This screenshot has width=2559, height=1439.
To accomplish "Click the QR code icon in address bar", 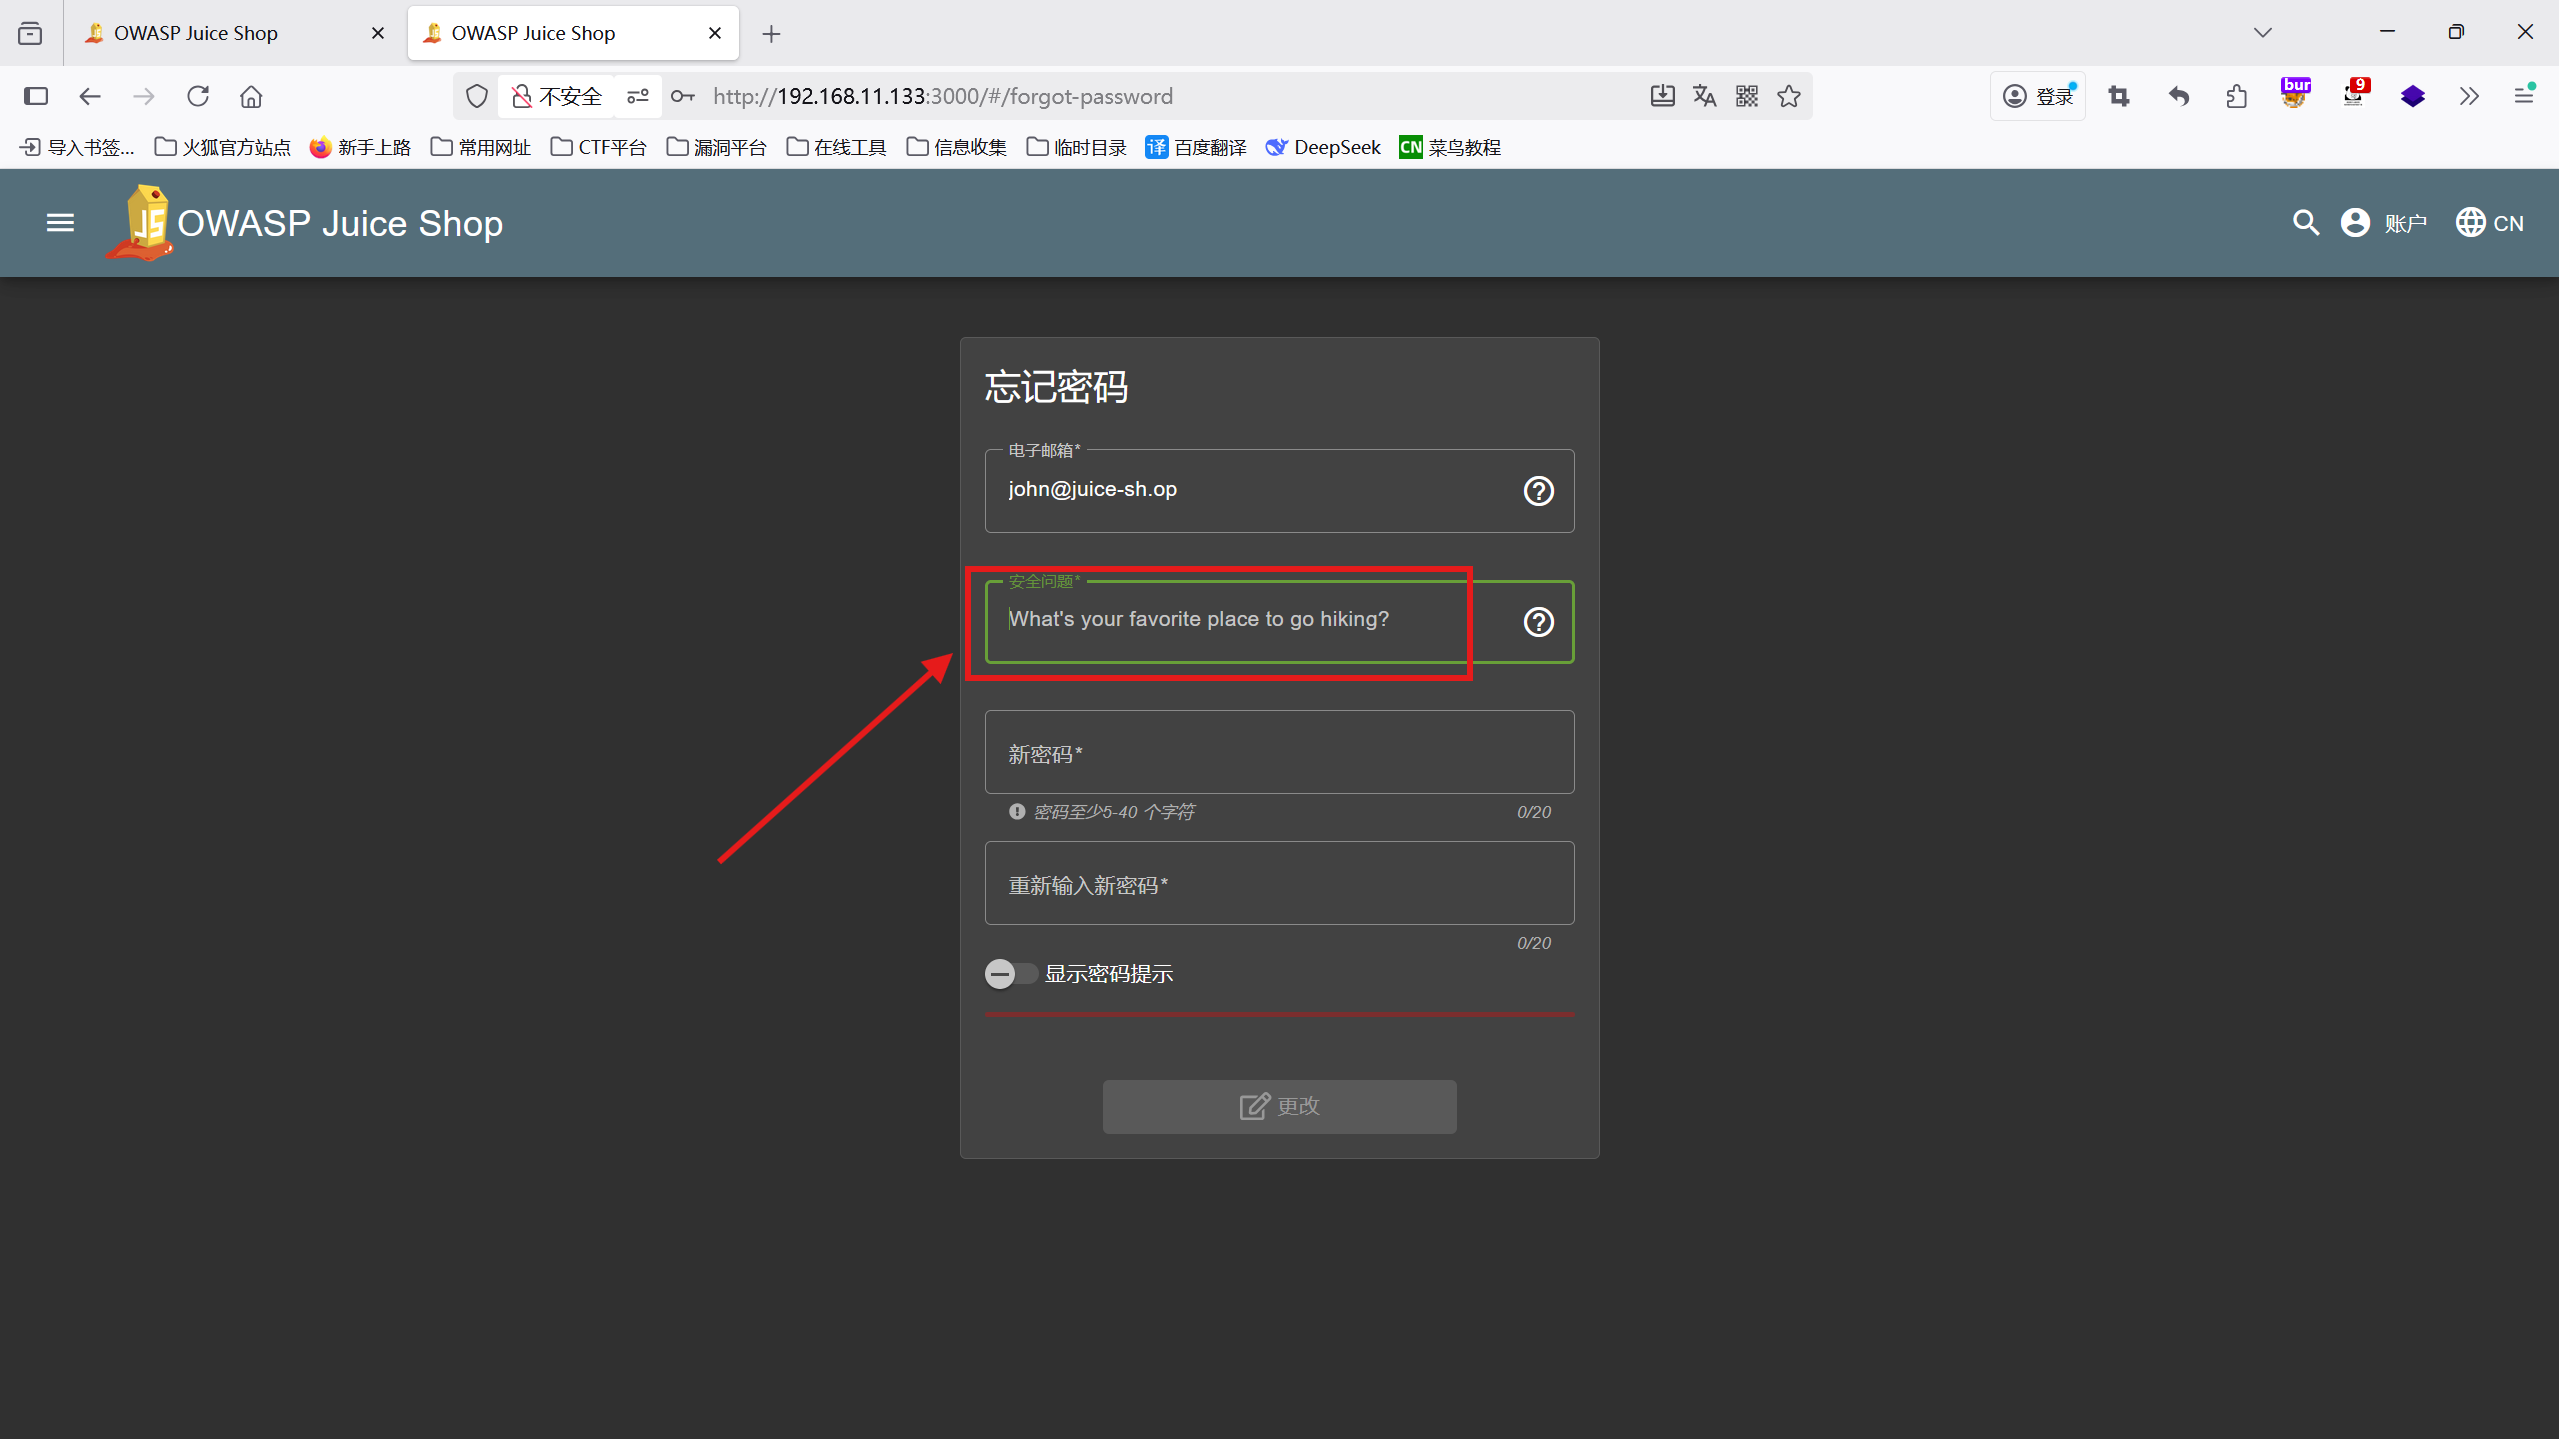I will [x=1747, y=96].
